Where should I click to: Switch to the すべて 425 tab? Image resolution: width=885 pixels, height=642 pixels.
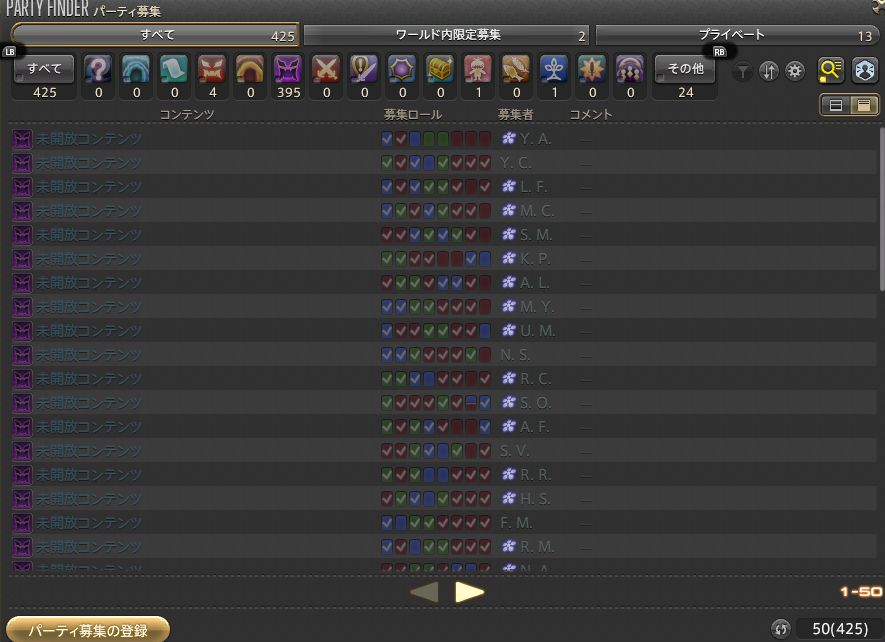156,35
